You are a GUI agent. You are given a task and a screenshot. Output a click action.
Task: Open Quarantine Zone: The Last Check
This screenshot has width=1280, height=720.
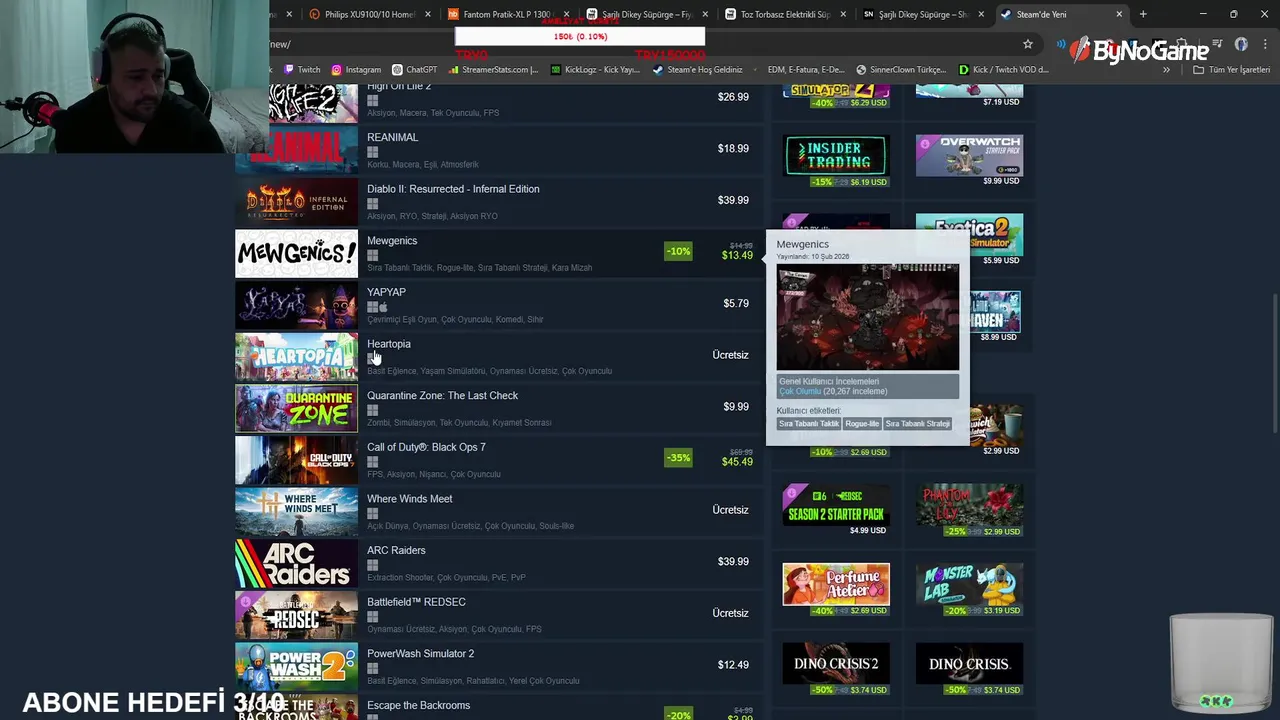pos(499,407)
